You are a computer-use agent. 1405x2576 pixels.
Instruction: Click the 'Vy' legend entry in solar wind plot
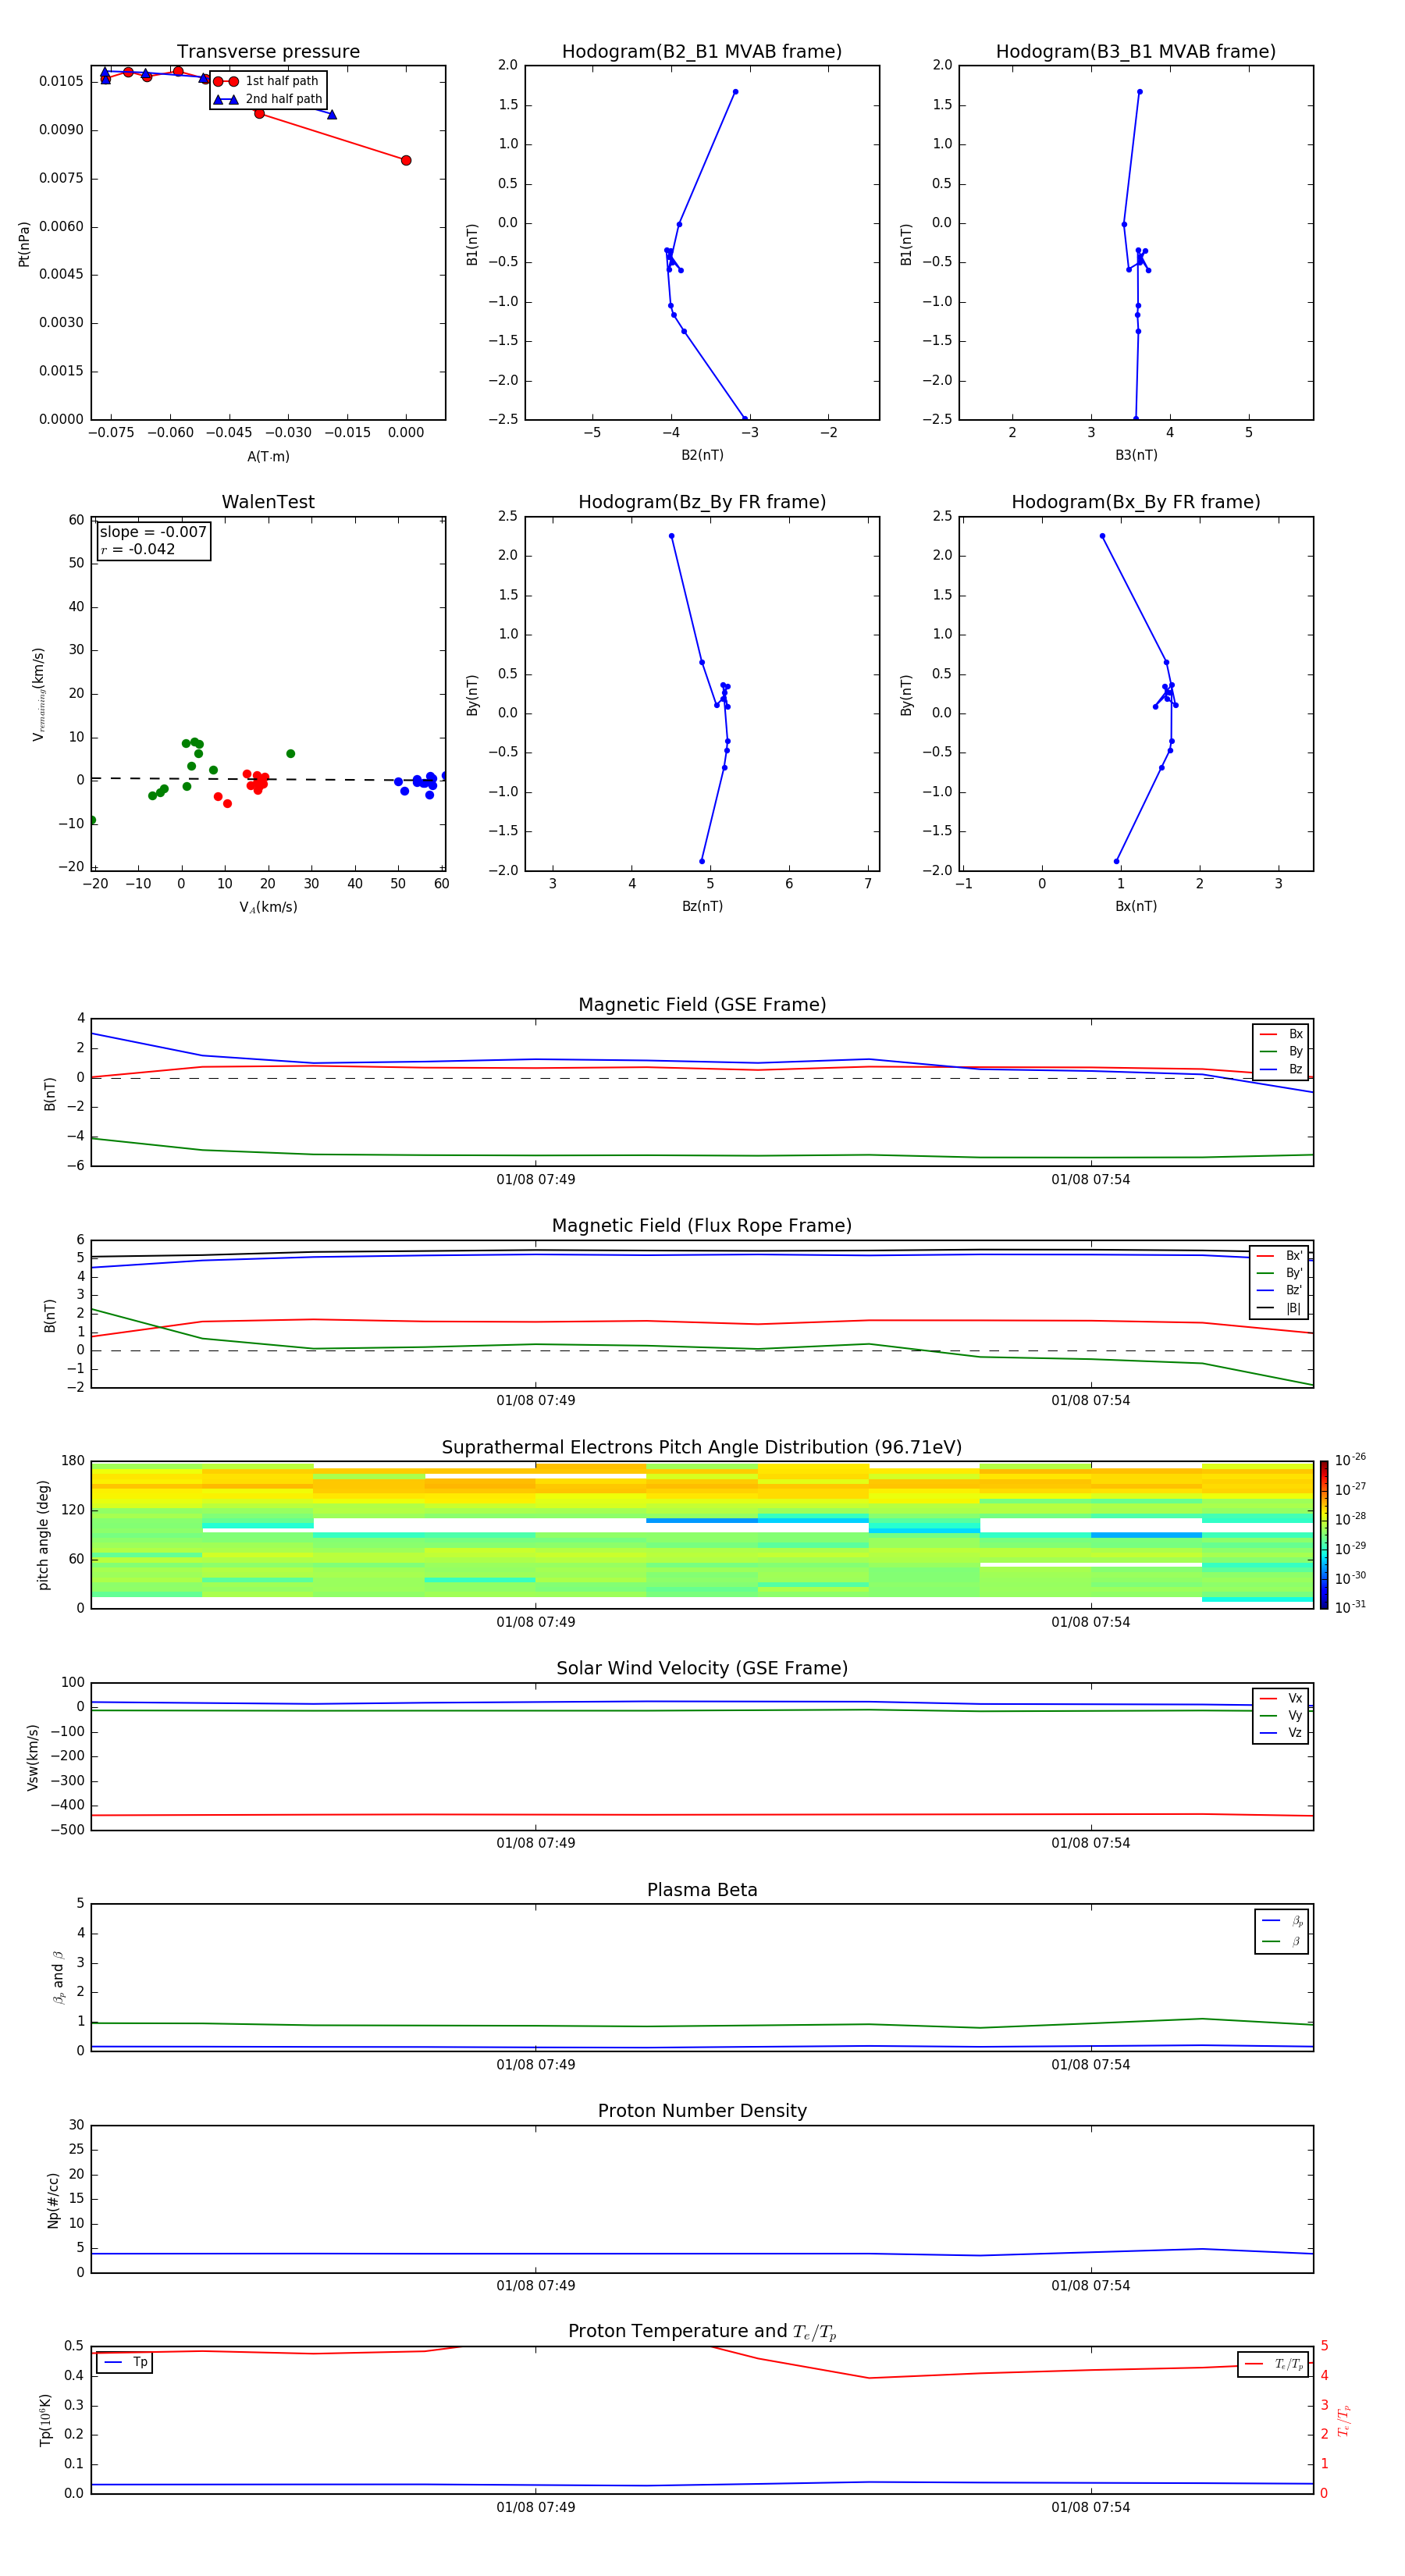tap(1281, 1715)
